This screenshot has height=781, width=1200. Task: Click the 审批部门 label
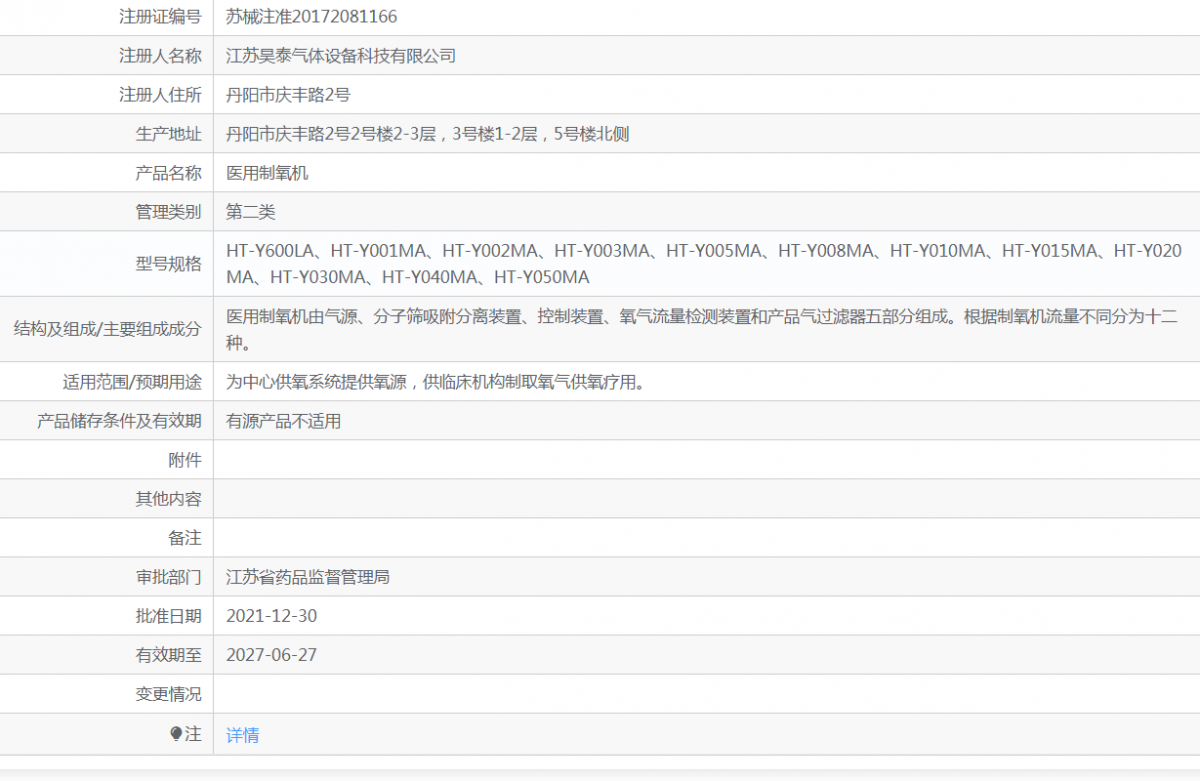pyautogui.click(x=168, y=577)
